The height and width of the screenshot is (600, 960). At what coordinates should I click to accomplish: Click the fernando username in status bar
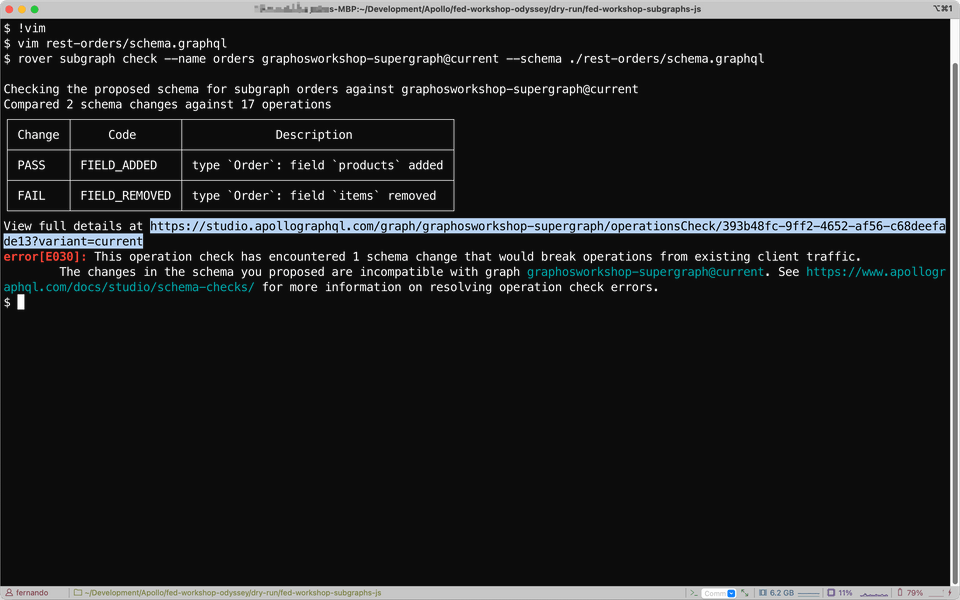pyautogui.click(x=32, y=593)
